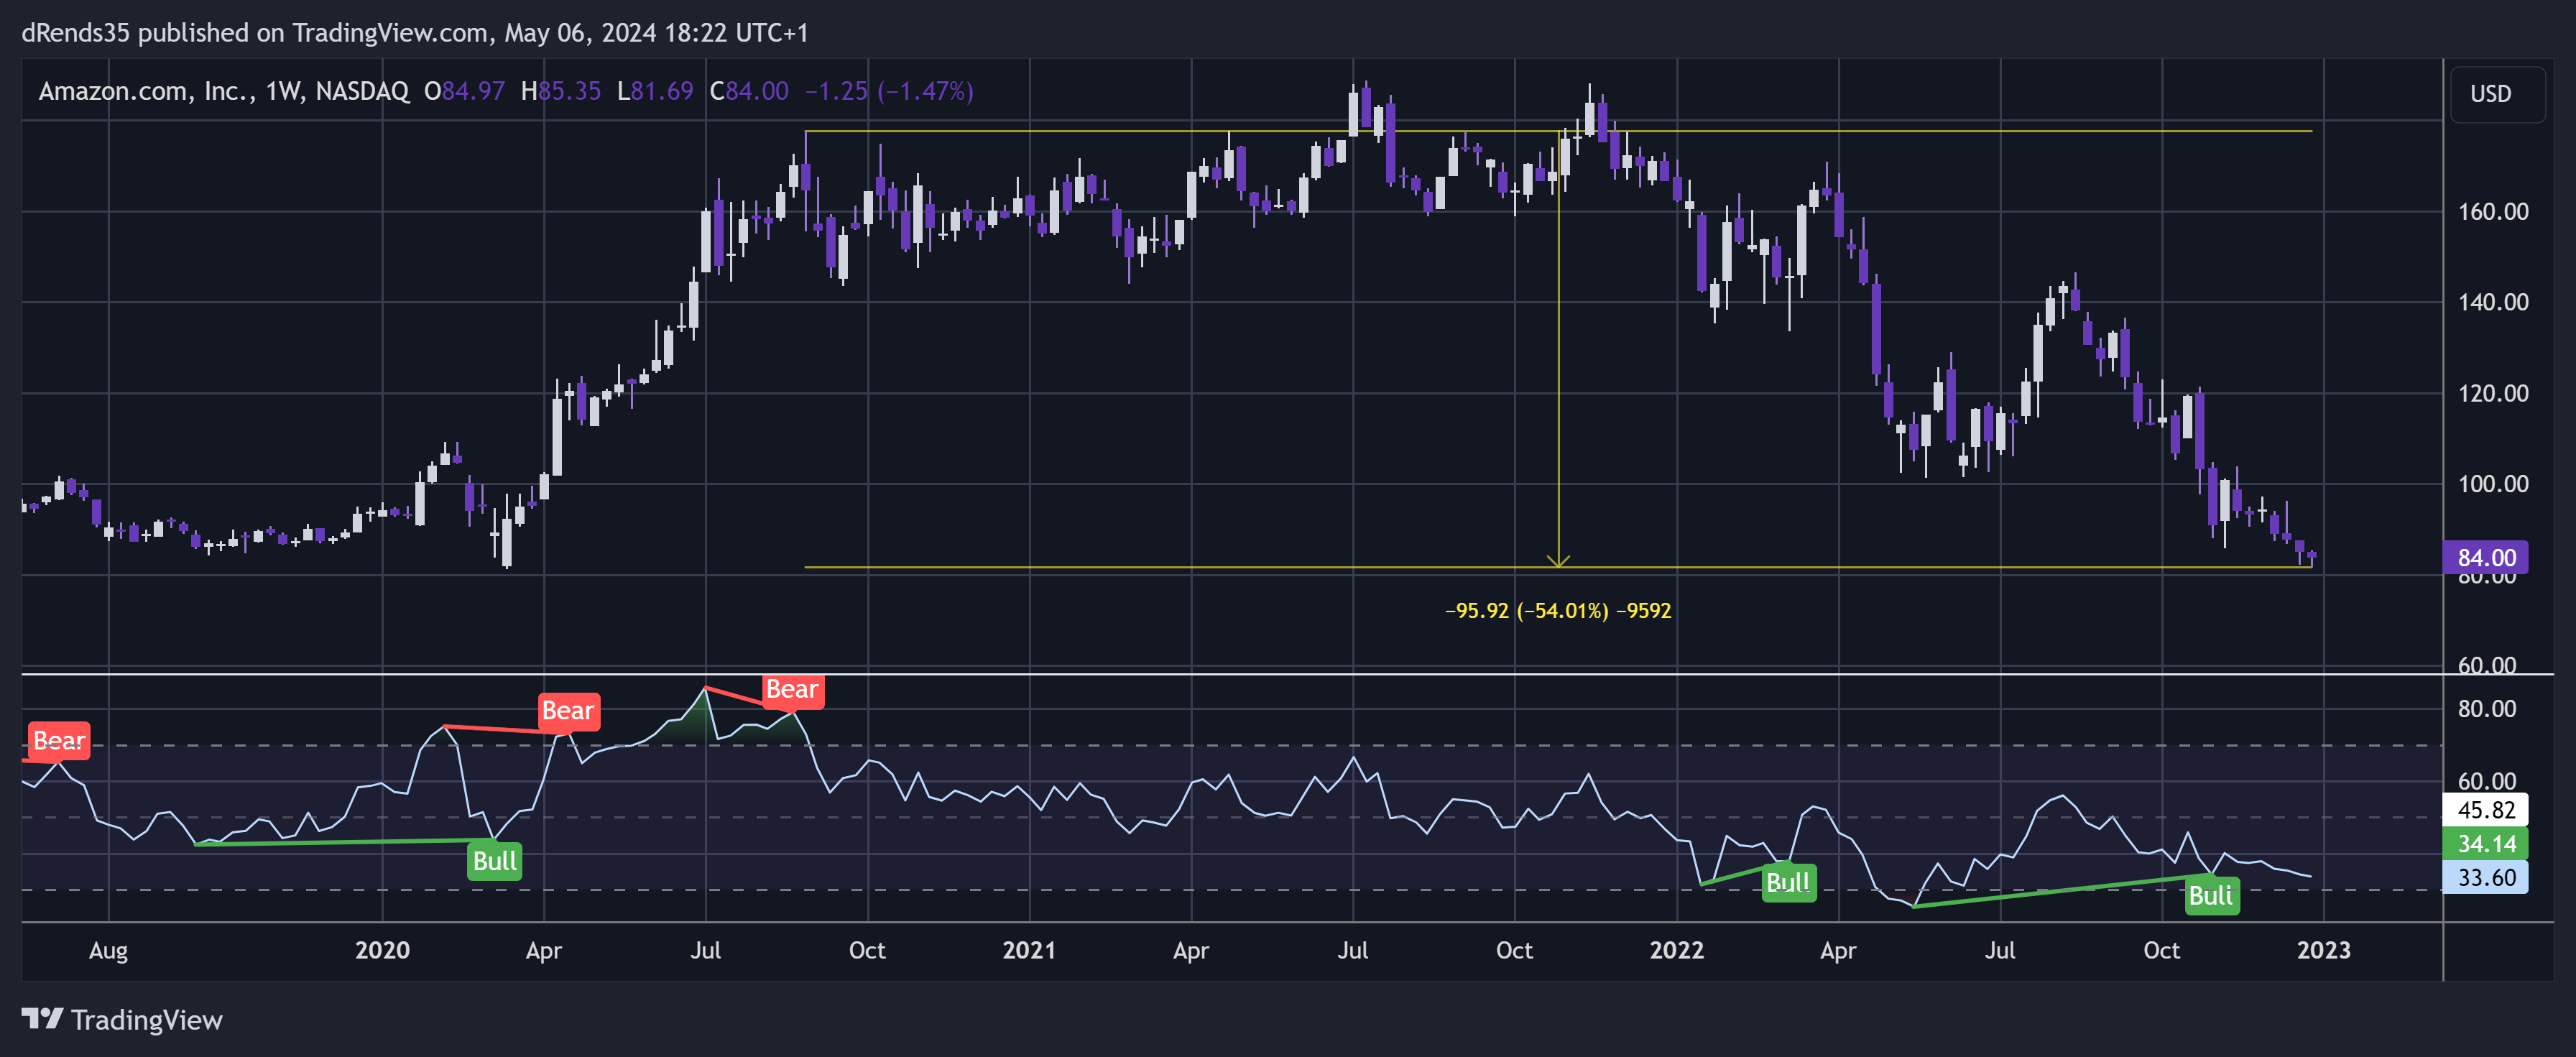This screenshot has width=2576, height=1057.
Task: Click the yellow measurement text '−95.92 (−54.01%) −9592'
Action: [1558, 610]
